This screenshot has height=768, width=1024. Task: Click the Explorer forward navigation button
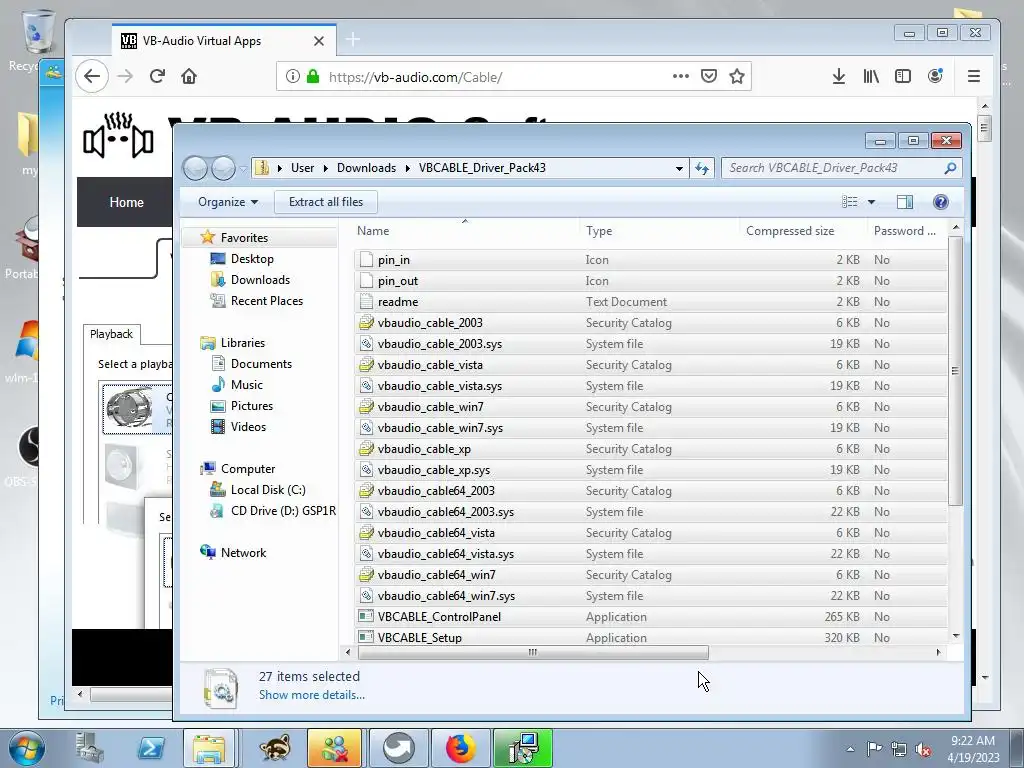click(x=223, y=168)
